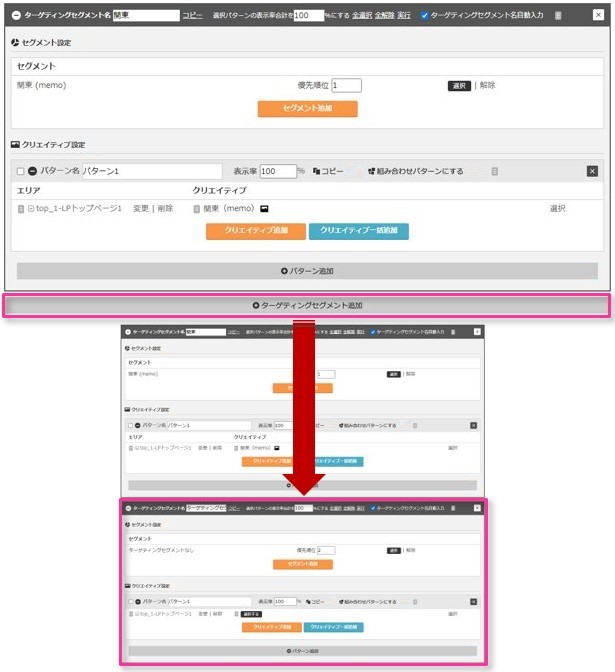Click the dark 選択 button in the 関東 row
Screen dimensions: 615x672
point(459,86)
